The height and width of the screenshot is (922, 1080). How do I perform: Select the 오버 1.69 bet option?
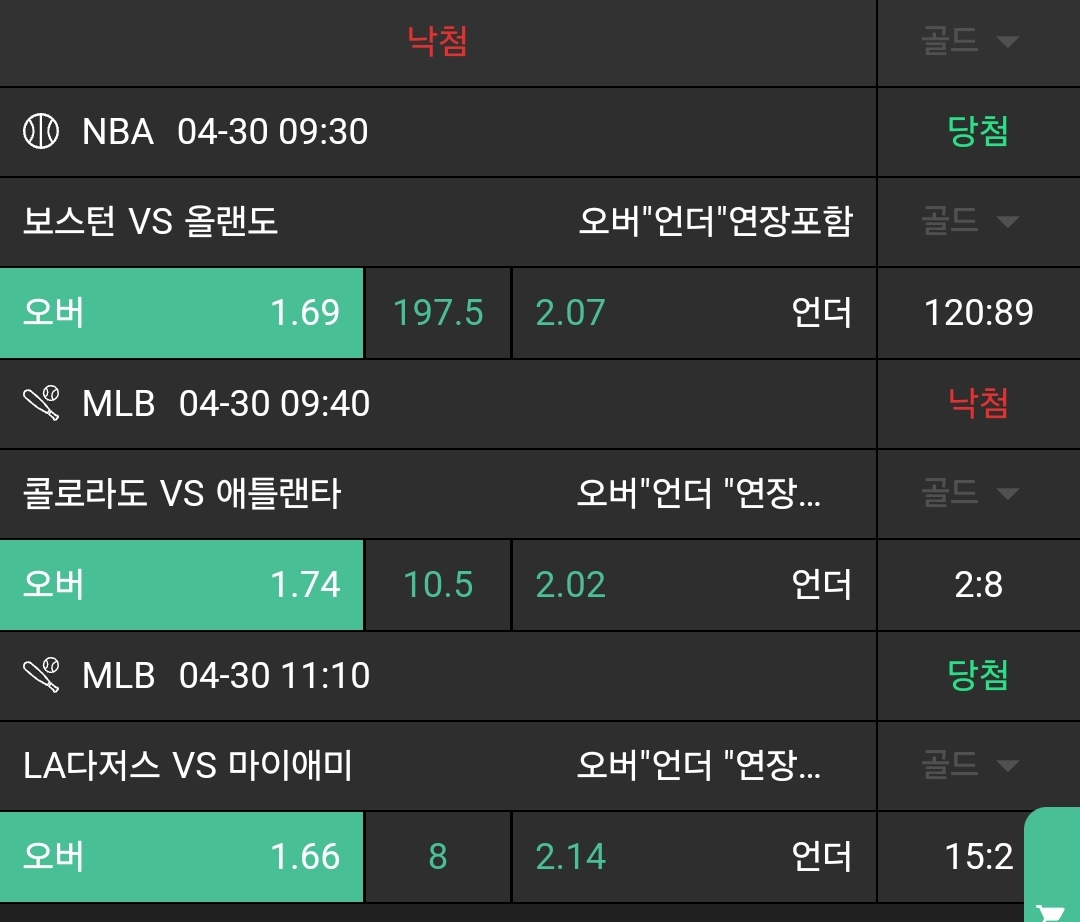(x=181, y=313)
